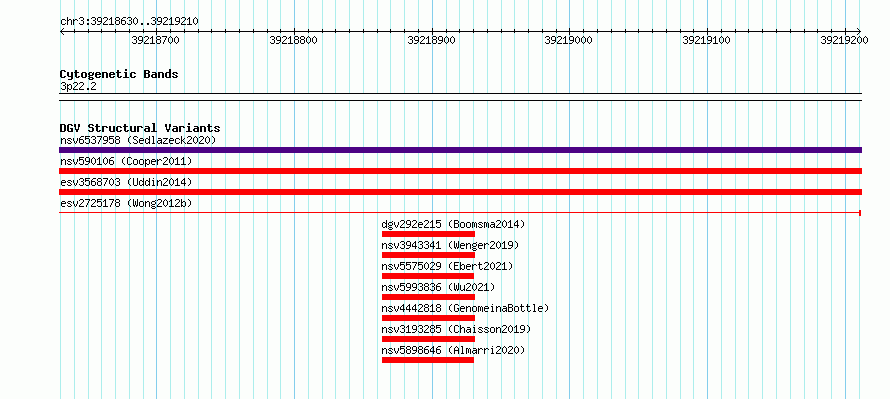Click ruler position 39219200
This screenshot has width=890, height=399.
click(845, 40)
